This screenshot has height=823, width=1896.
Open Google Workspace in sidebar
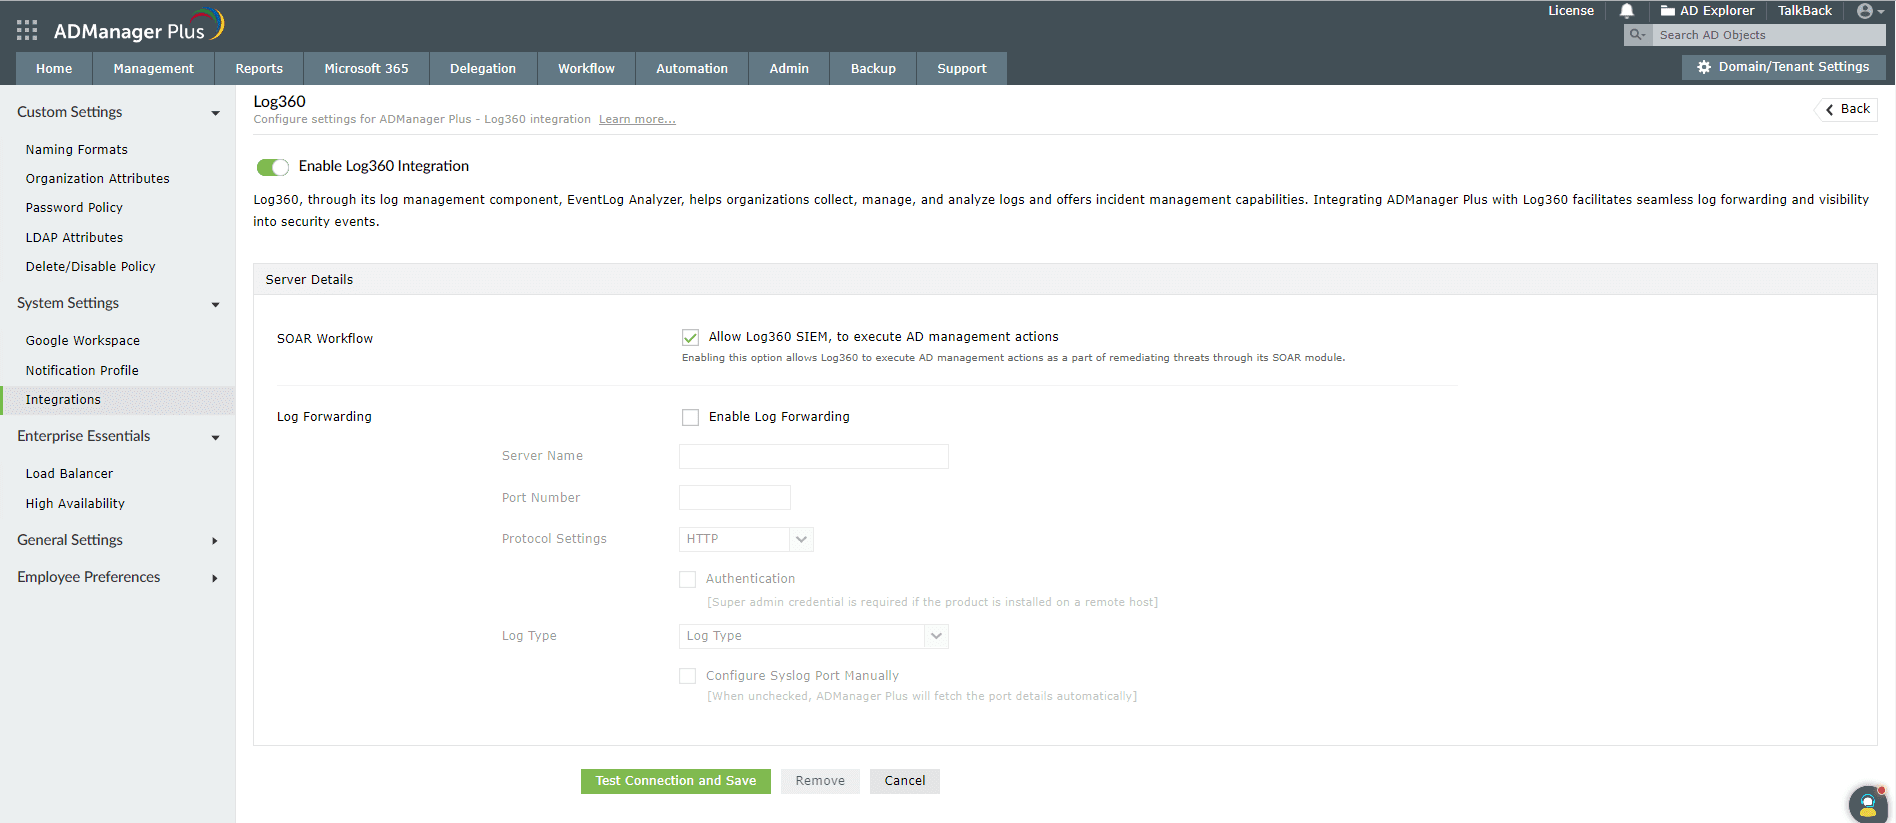(83, 341)
